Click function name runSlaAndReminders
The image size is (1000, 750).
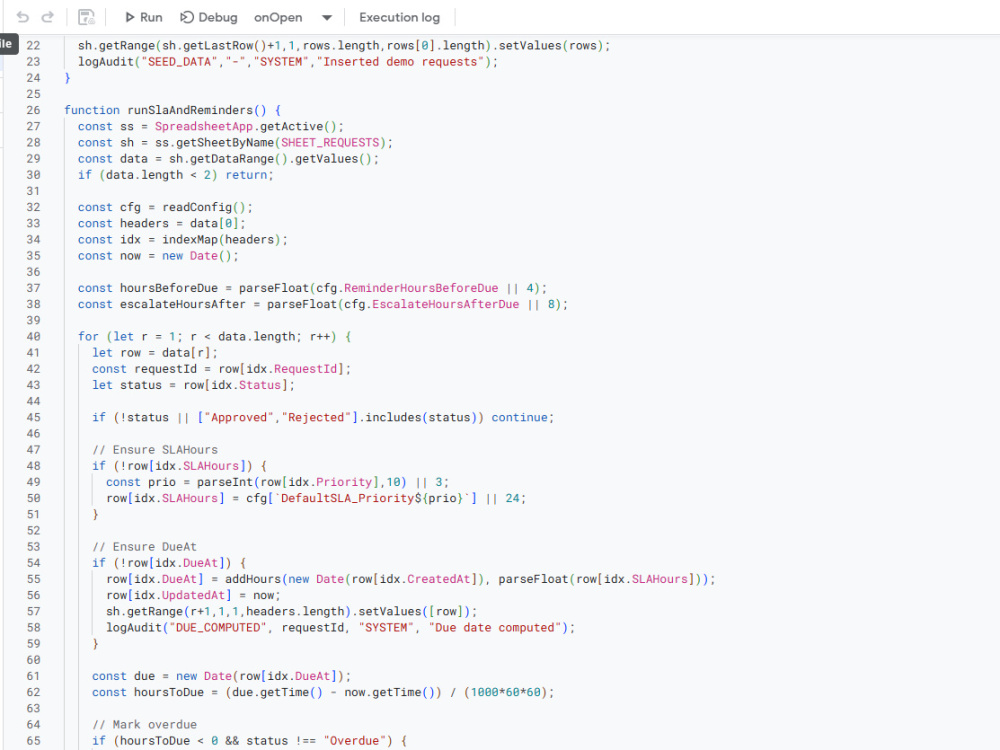(x=190, y=110)
